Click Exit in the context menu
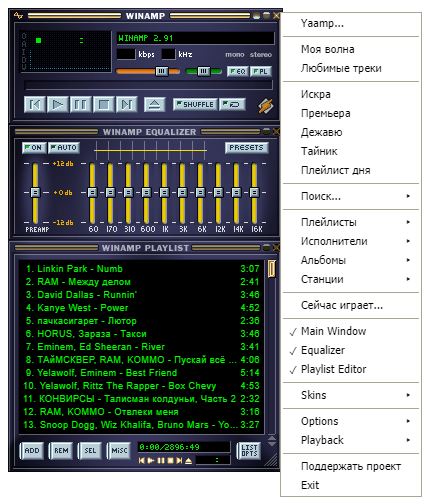This screenshot has height=504, width=431. pyautogui.click(x=351, y=485)
